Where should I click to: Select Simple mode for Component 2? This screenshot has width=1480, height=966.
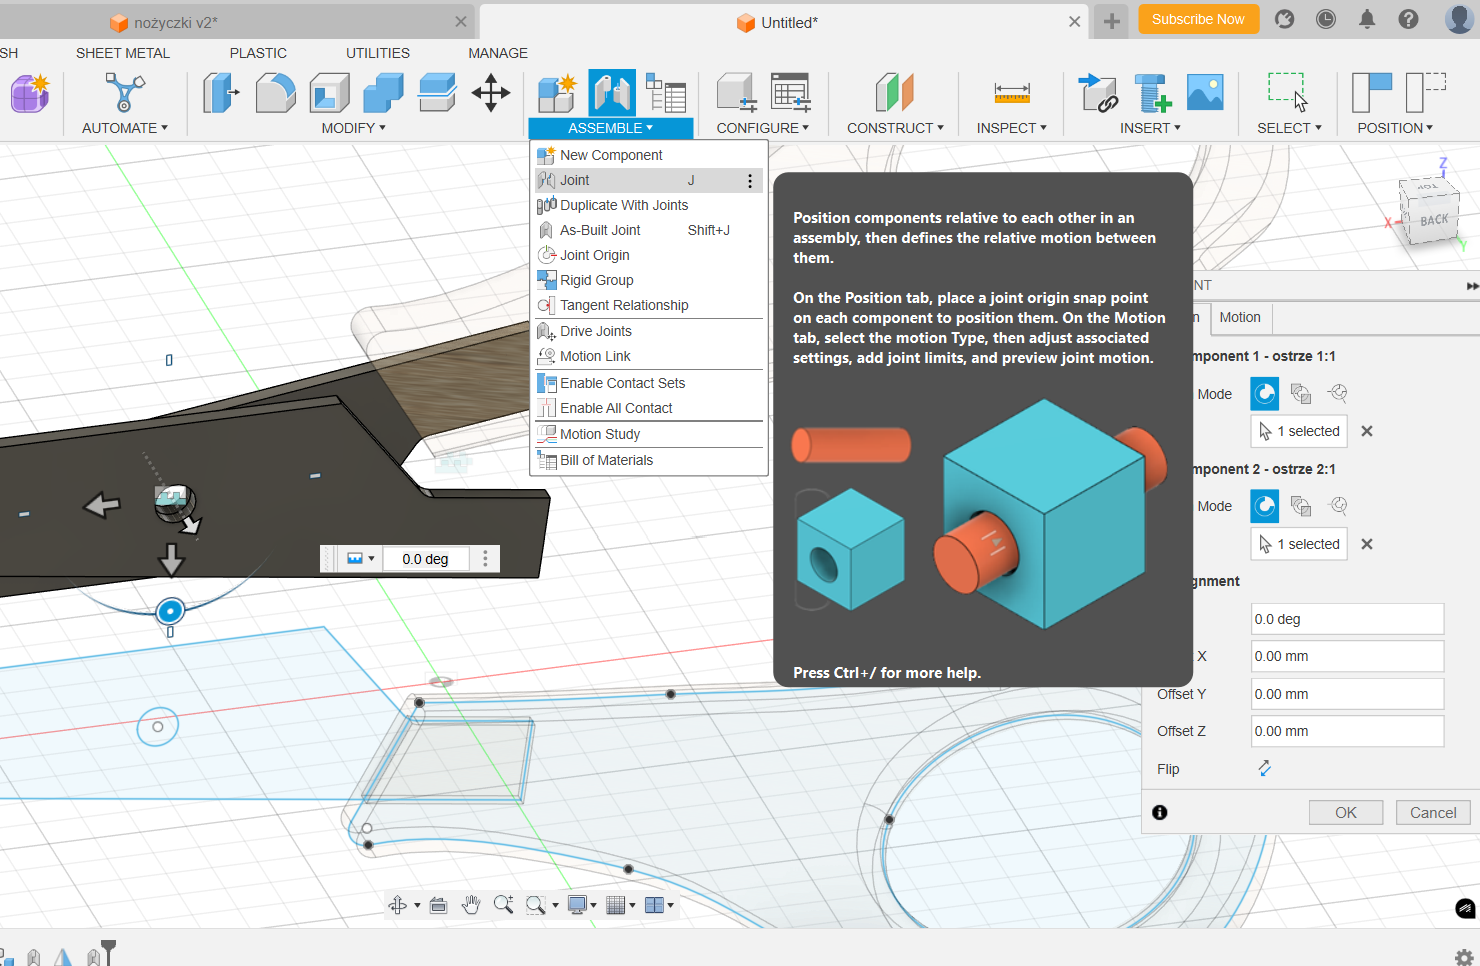coord(1265,505)
